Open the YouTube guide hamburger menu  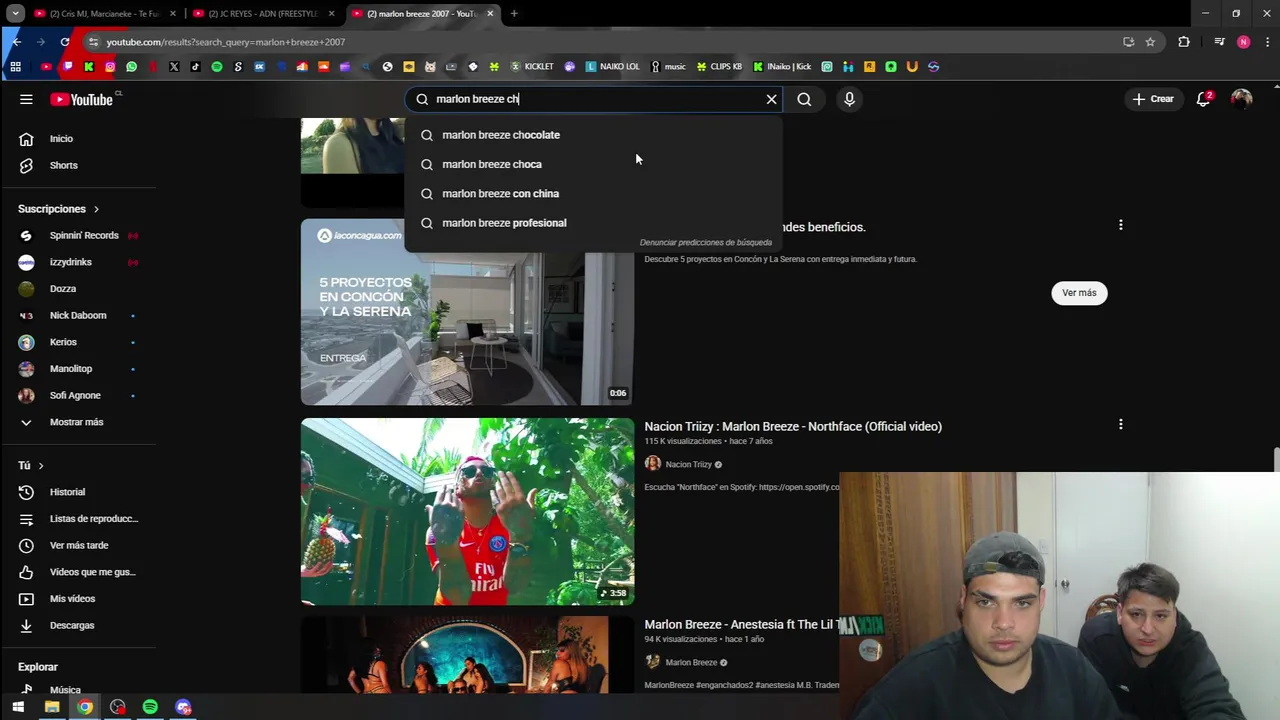pos(26,99)
